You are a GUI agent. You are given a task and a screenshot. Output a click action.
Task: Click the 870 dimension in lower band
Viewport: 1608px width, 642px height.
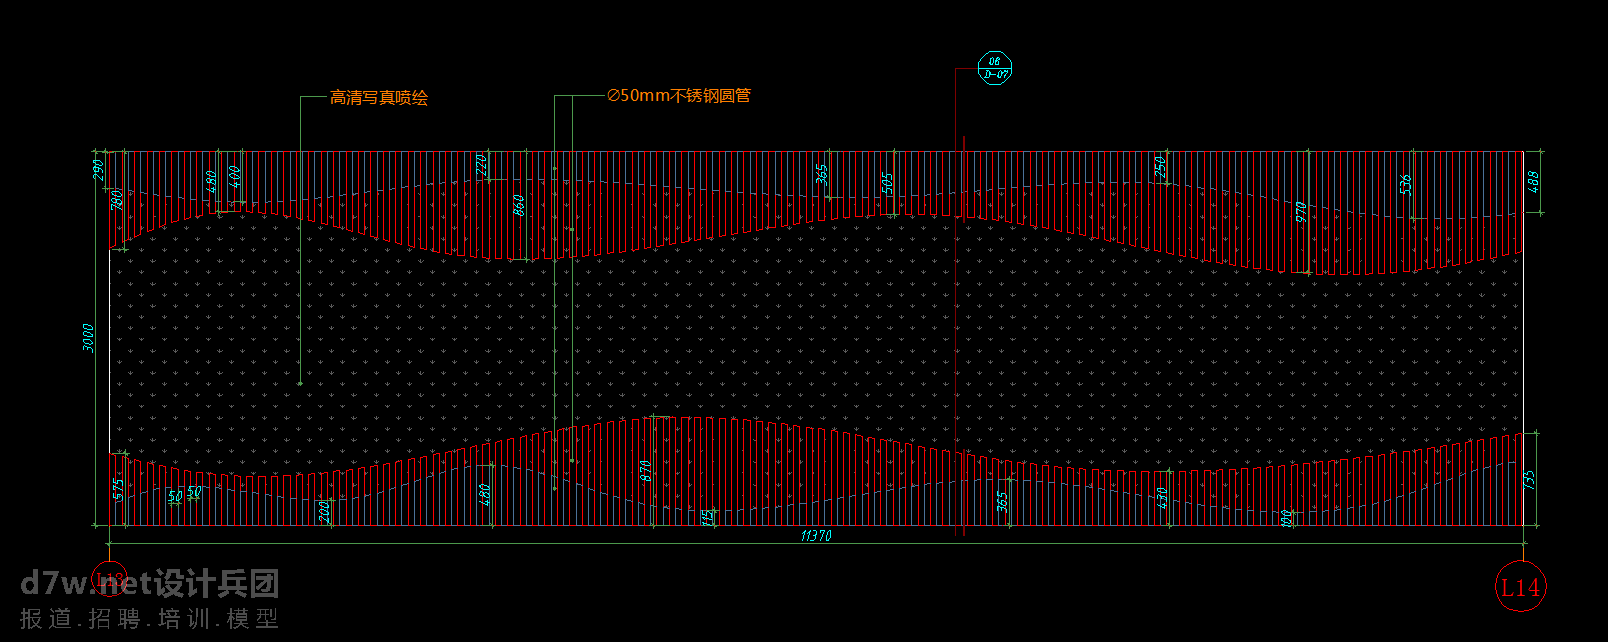pos(646,471)
